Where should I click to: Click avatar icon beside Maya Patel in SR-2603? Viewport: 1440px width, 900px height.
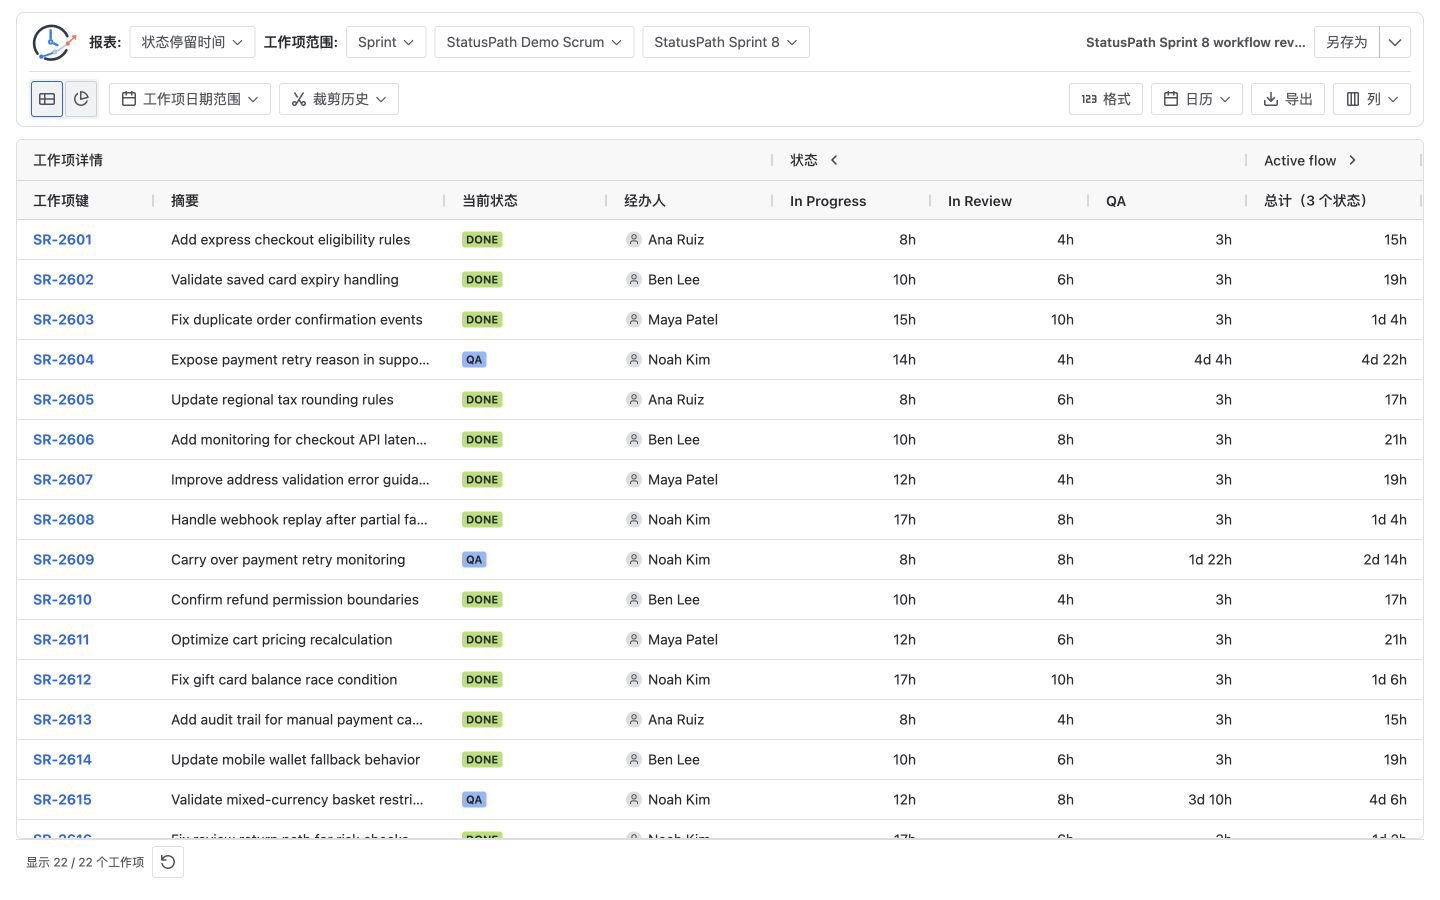tap(633, 320)
